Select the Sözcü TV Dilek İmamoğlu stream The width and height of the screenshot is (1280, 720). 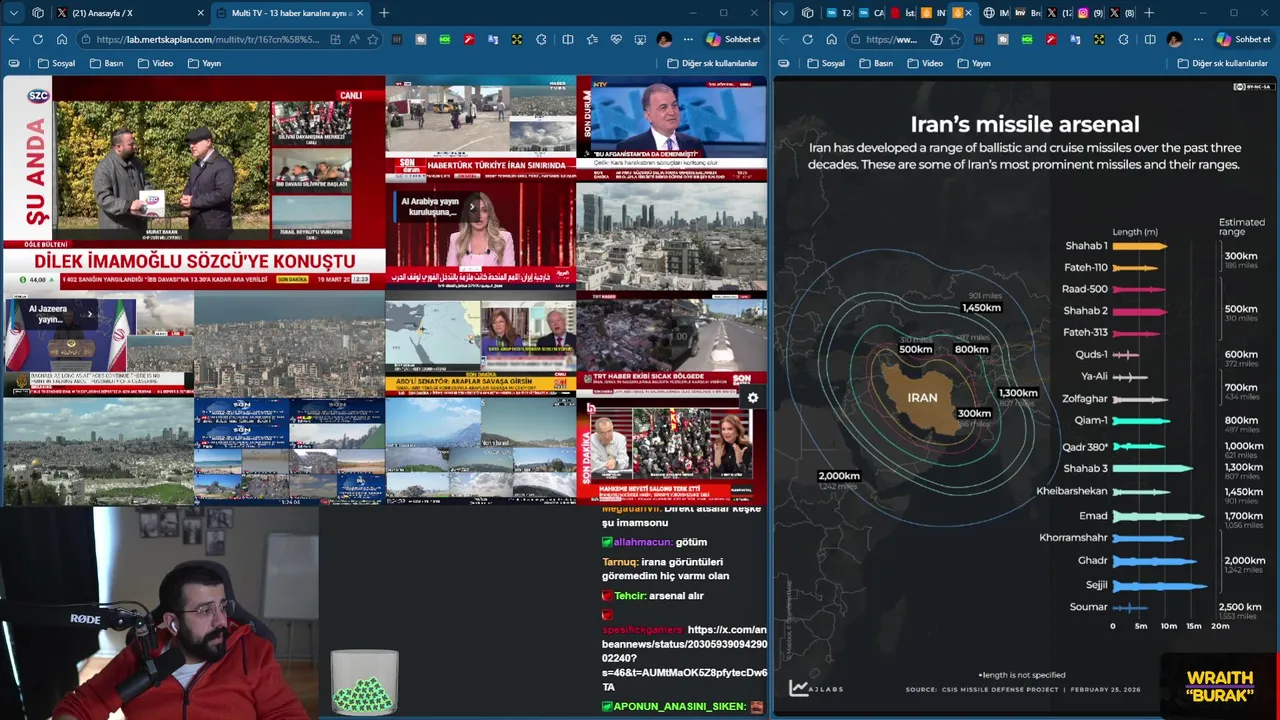click(194, 181)
